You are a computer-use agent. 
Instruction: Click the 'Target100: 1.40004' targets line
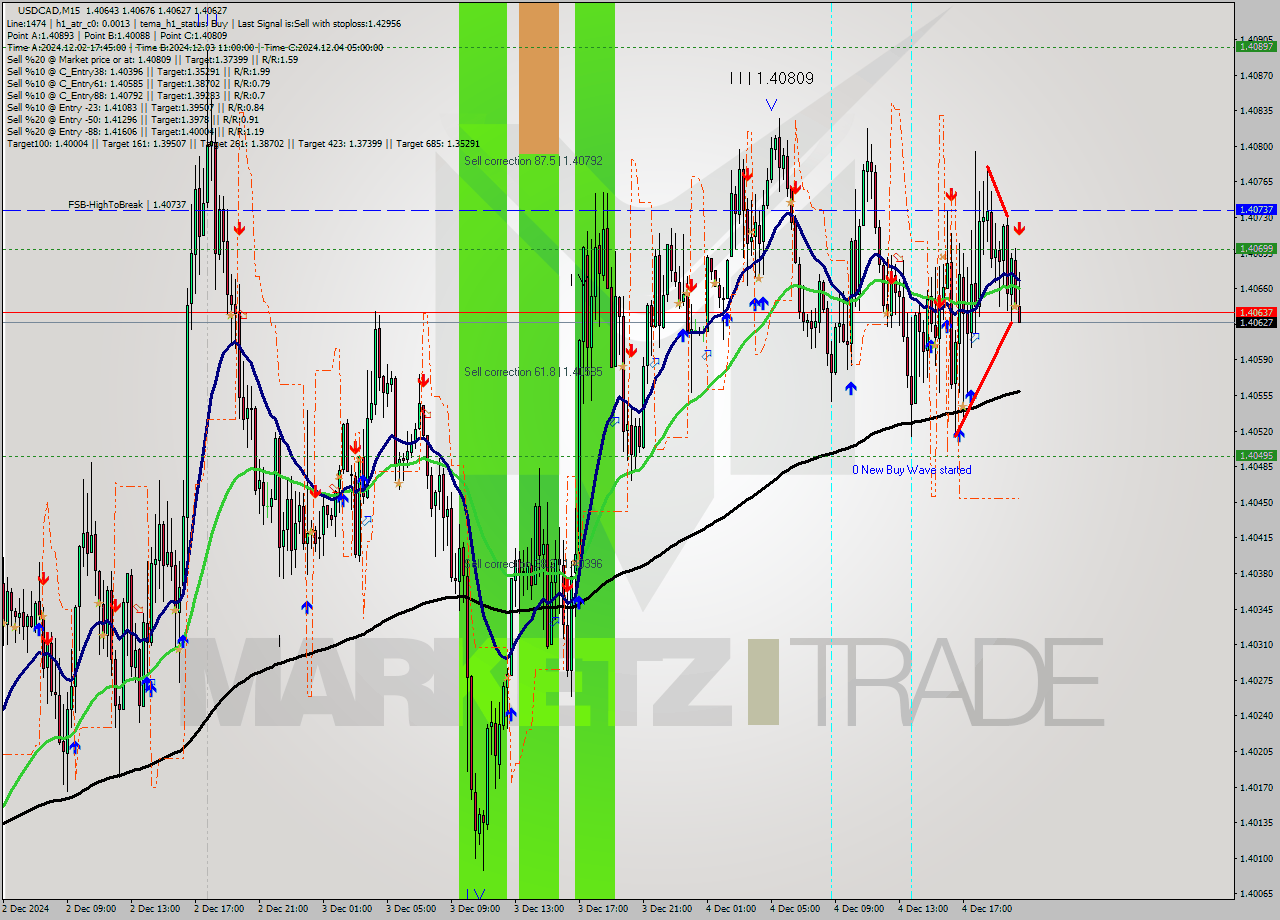(x=243, y=143)
